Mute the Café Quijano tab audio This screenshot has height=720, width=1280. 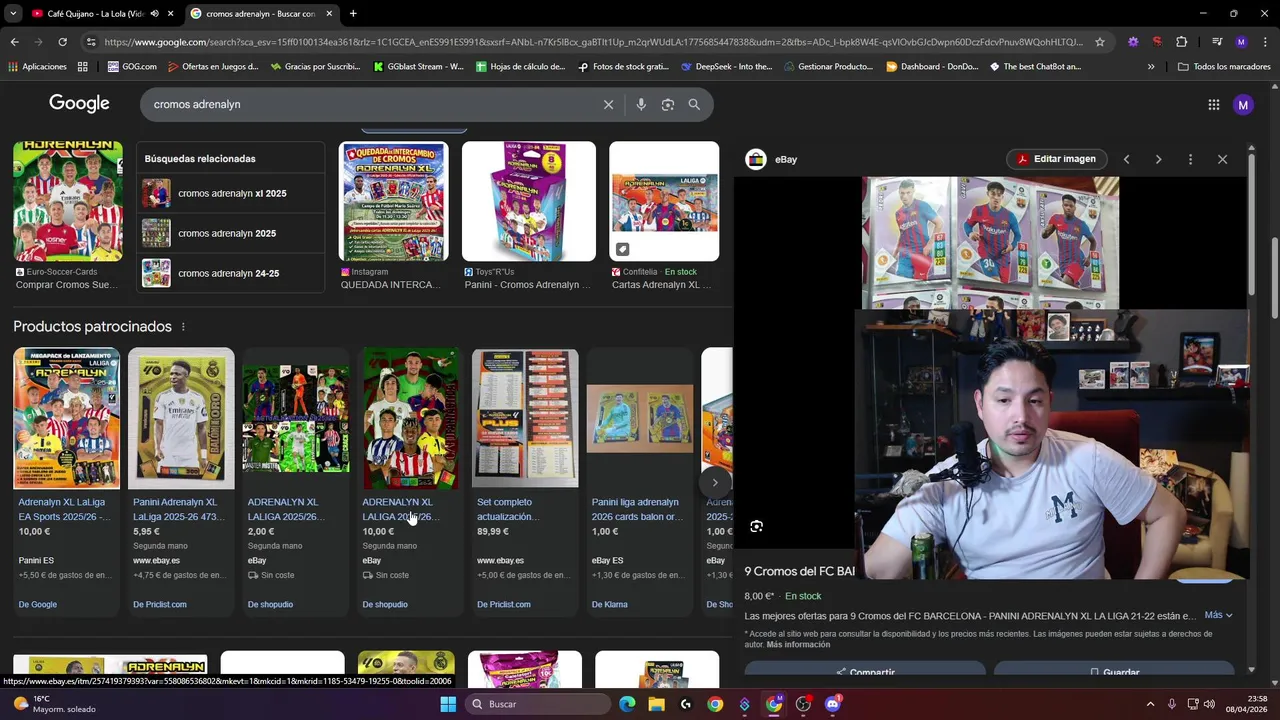pos(154,13)
